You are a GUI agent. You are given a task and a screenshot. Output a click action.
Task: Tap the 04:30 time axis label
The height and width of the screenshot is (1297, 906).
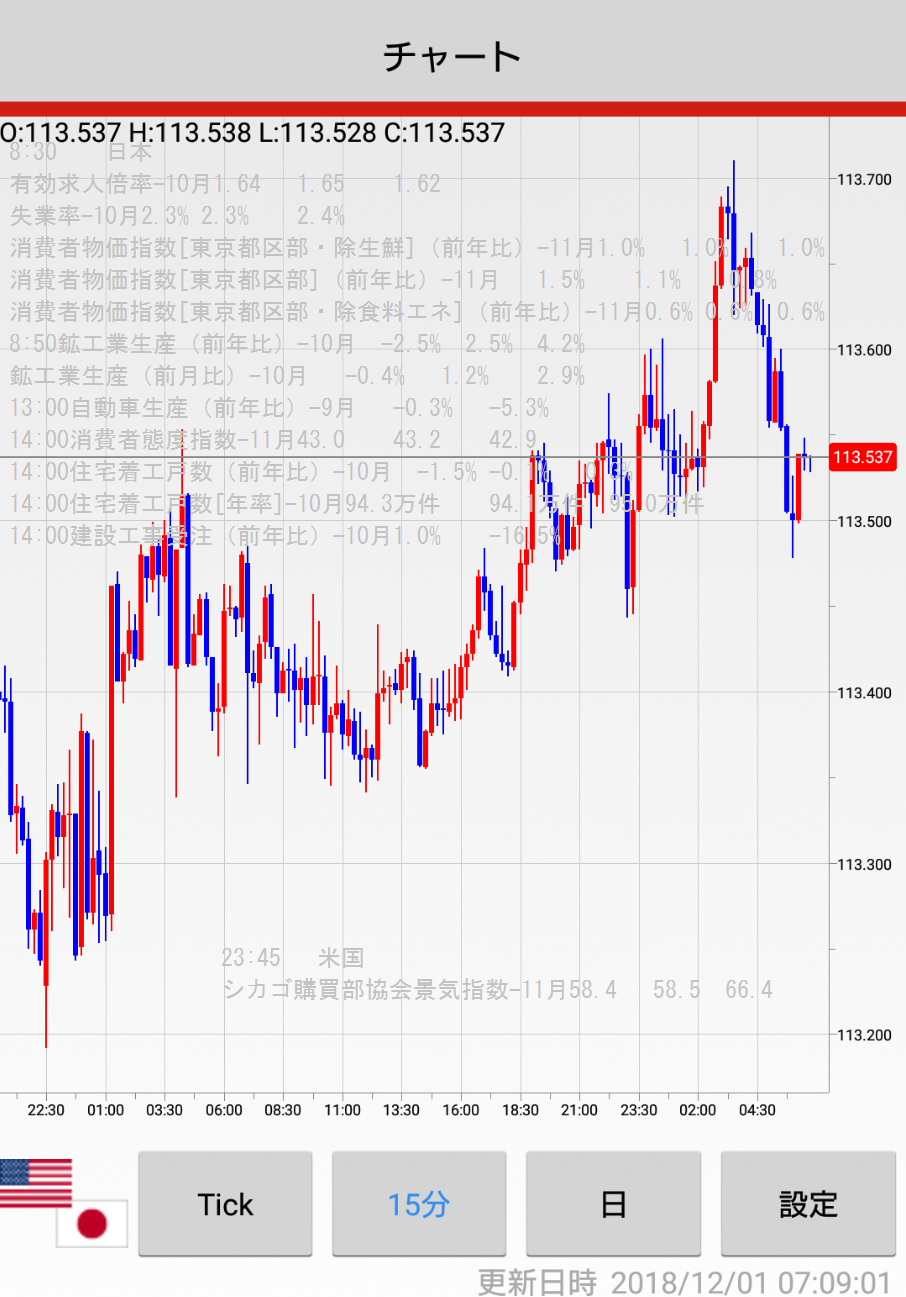(757, 1110)
